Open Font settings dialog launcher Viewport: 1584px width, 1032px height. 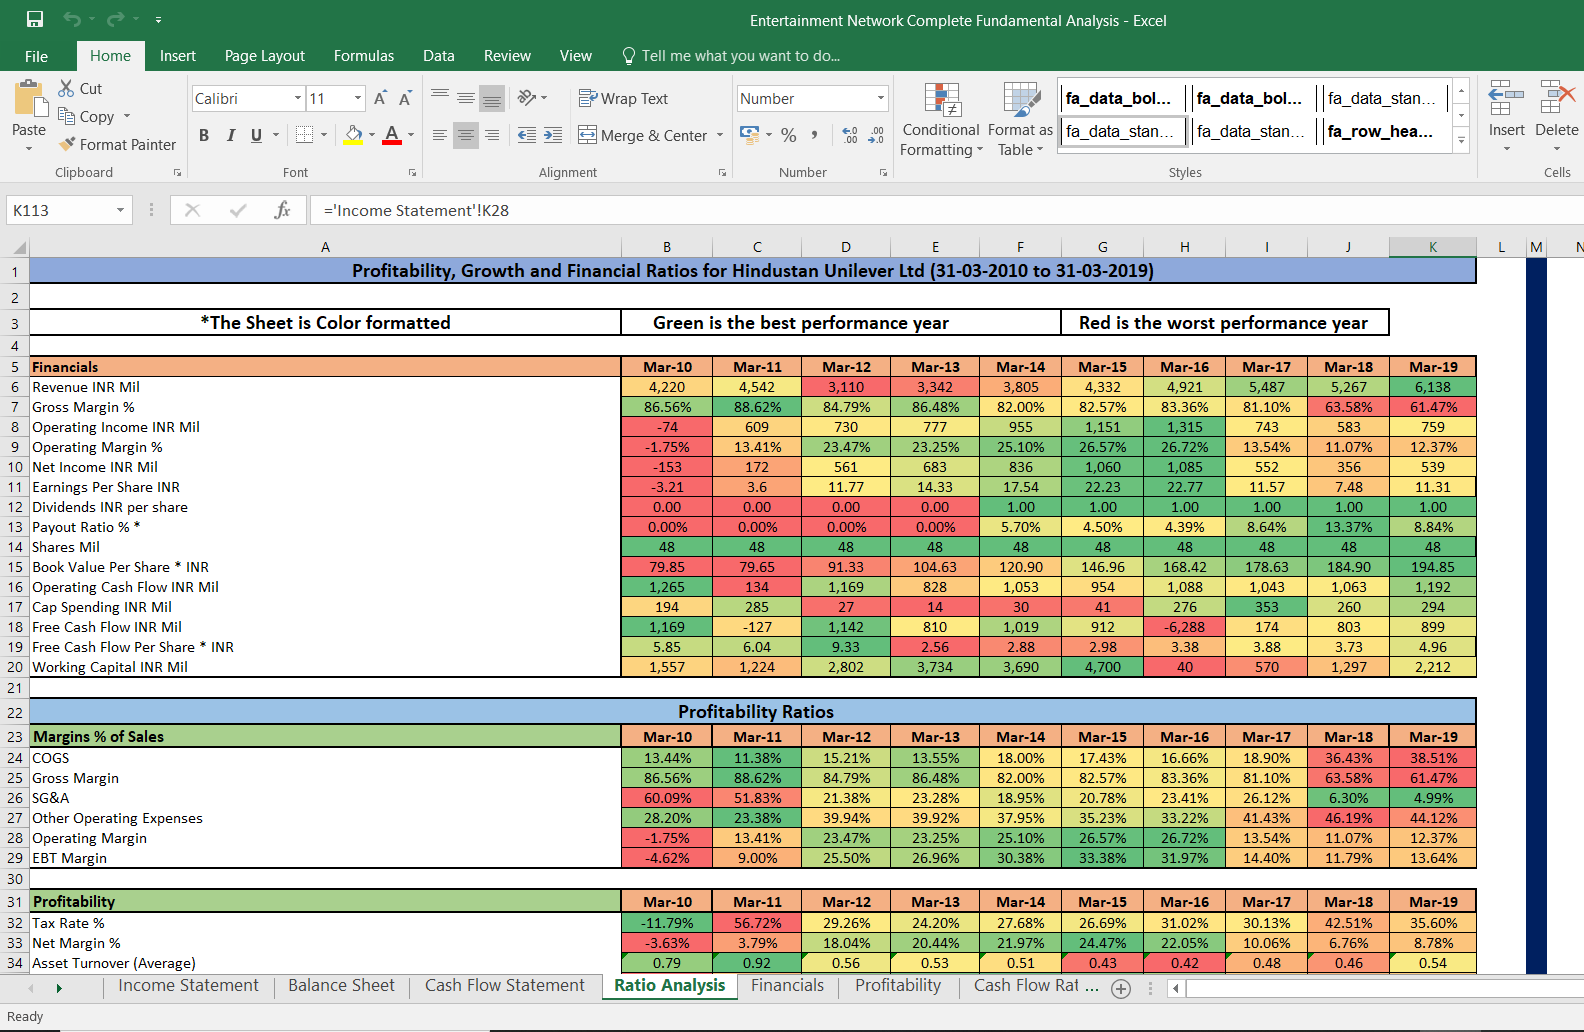(x=412, y=173)
